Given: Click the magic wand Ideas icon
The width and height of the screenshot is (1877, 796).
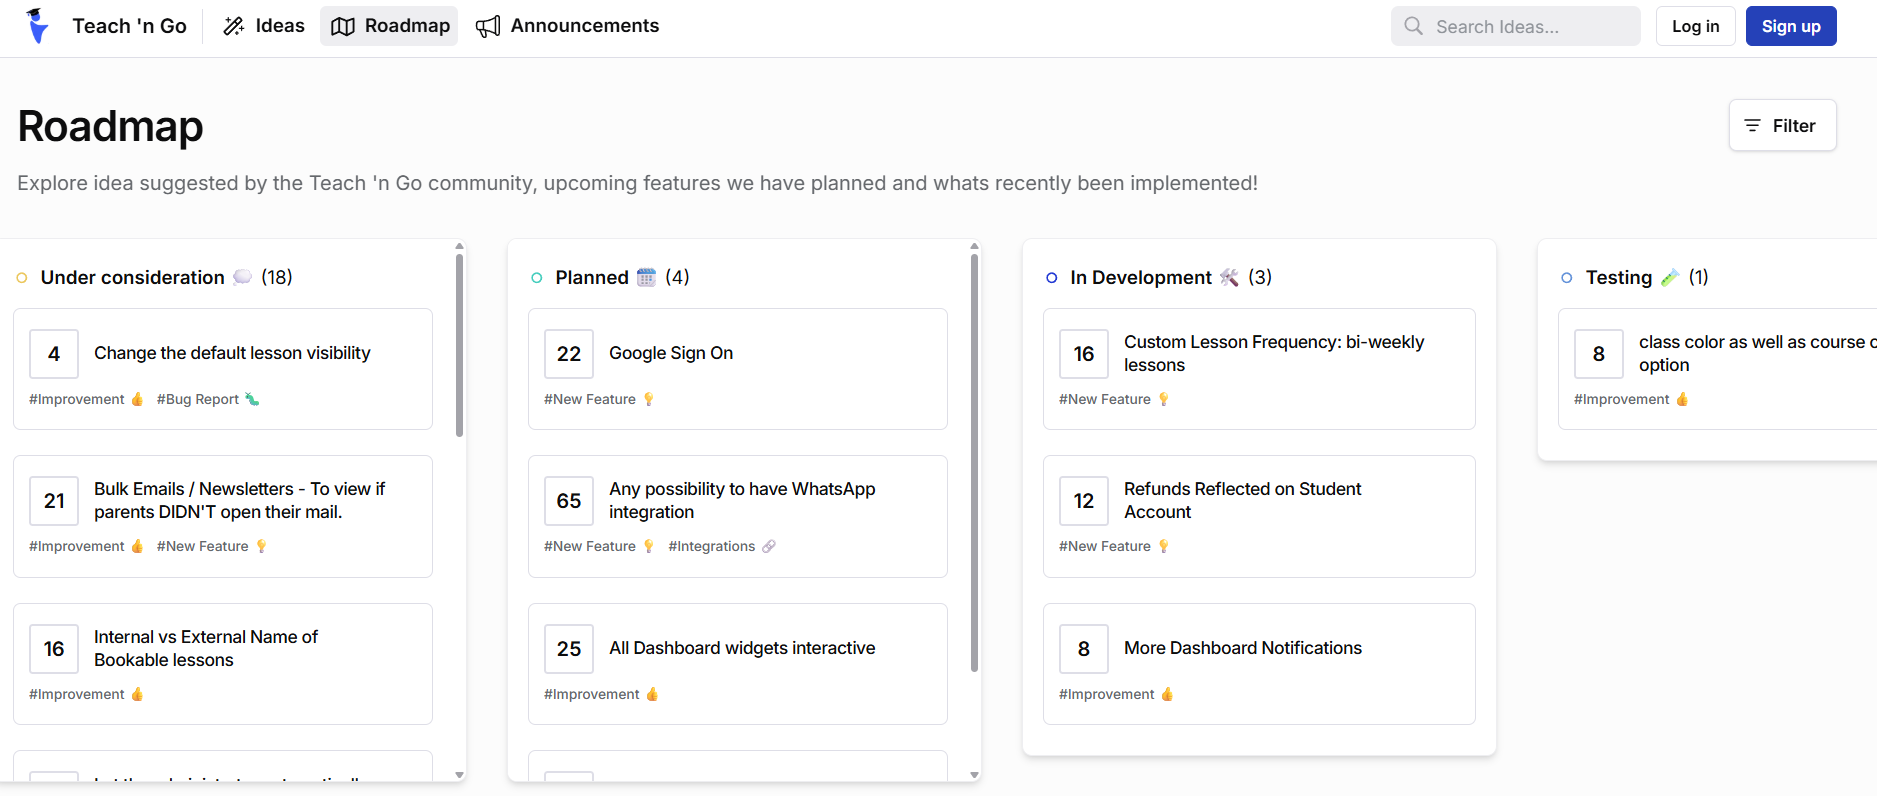Looking at the screenshot, I should pyautogui.click(x=234, y=26).
